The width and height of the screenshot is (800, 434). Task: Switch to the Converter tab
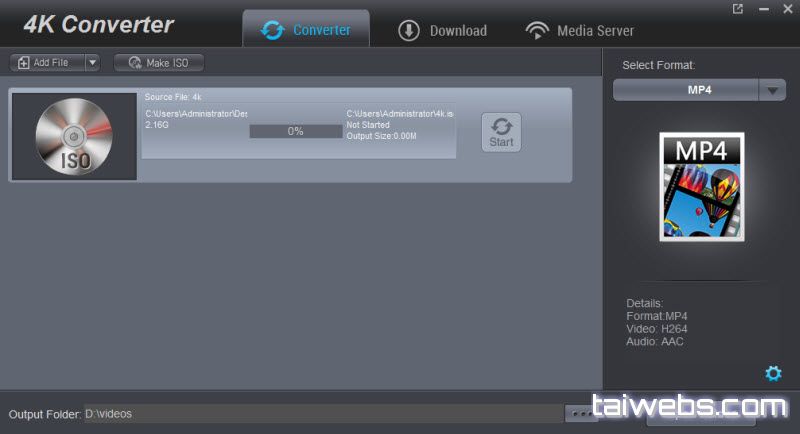coord(306,30)
